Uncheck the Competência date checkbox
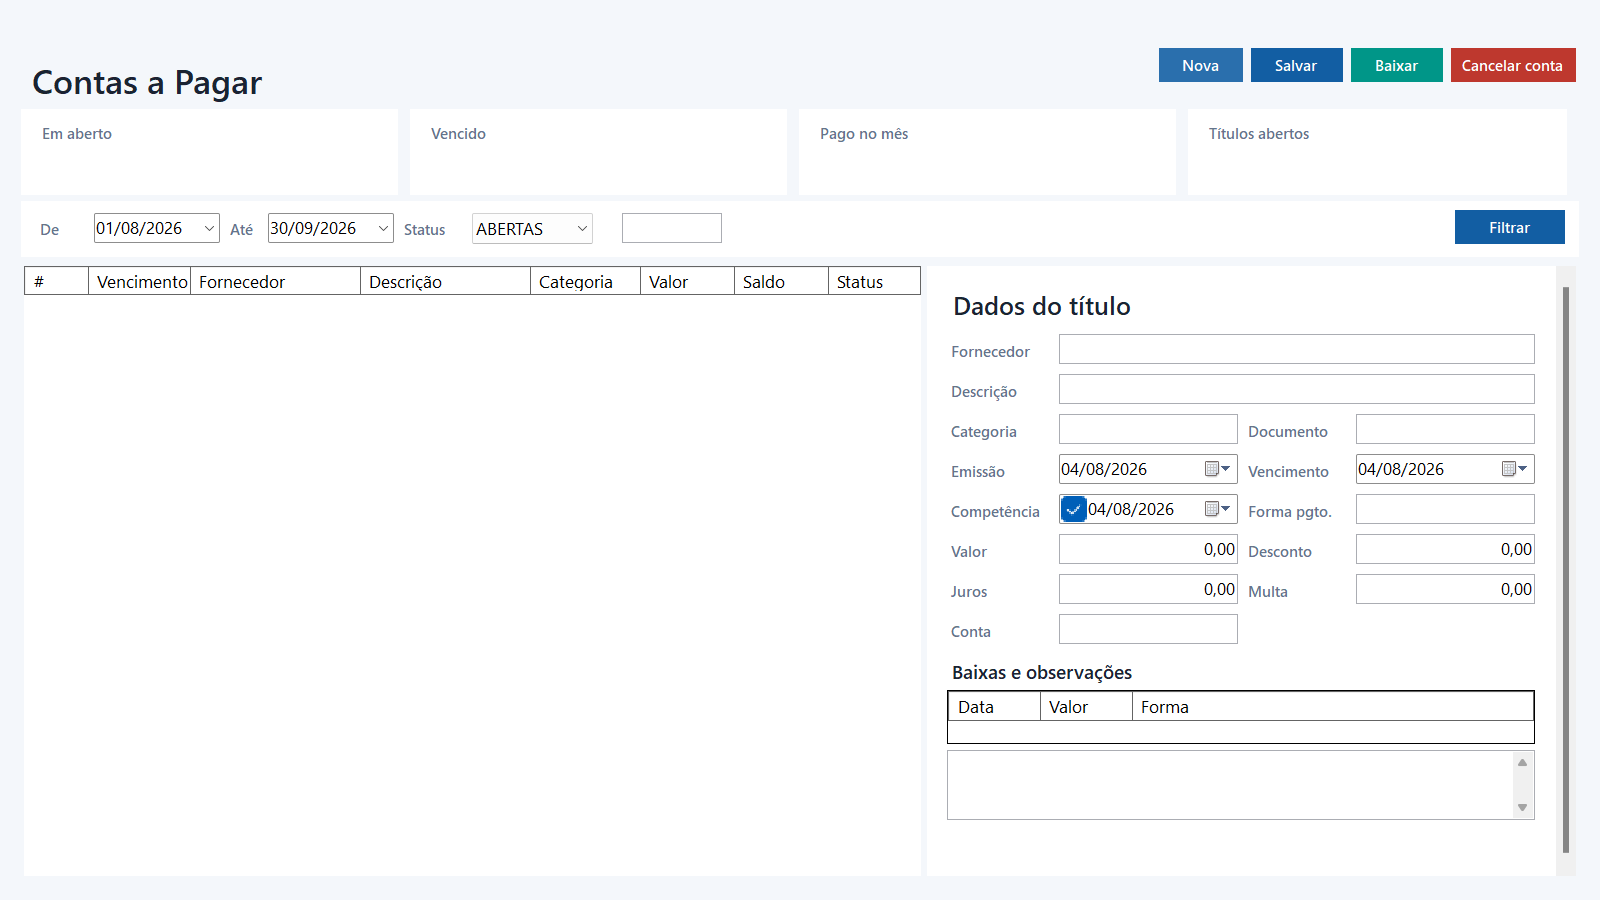The height and width of the screenshot is (900, 1600). click(1073, 509)
